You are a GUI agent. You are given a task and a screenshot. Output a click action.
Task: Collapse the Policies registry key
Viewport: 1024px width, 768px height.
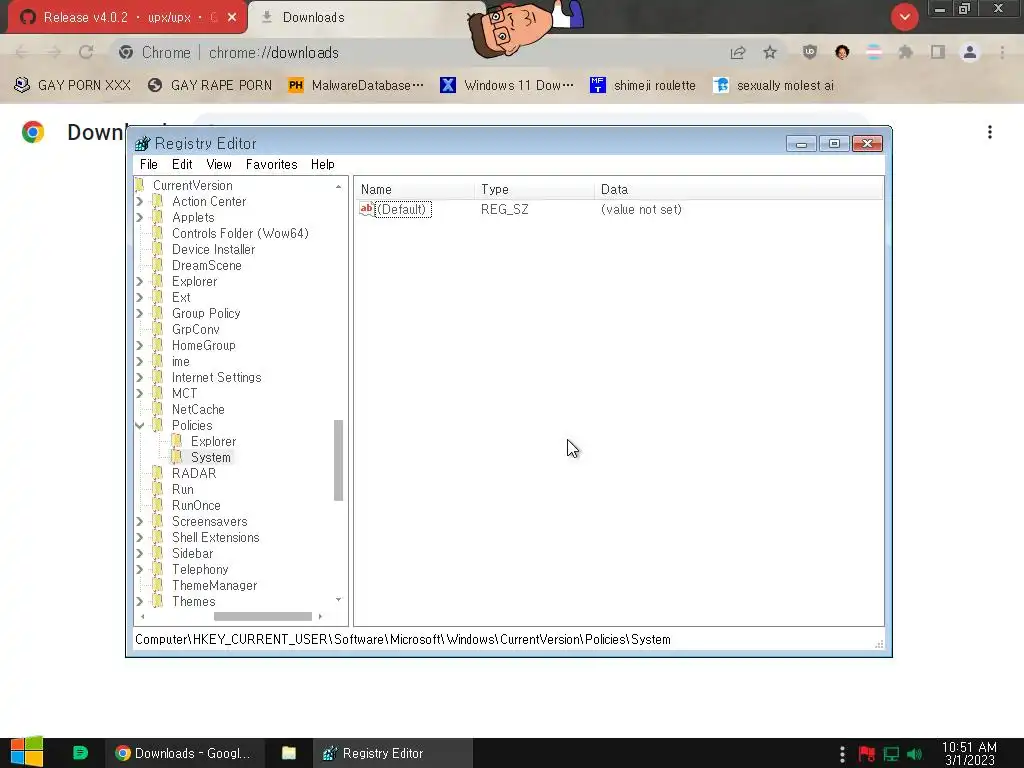pyautogui.click(x=140, y=426)
